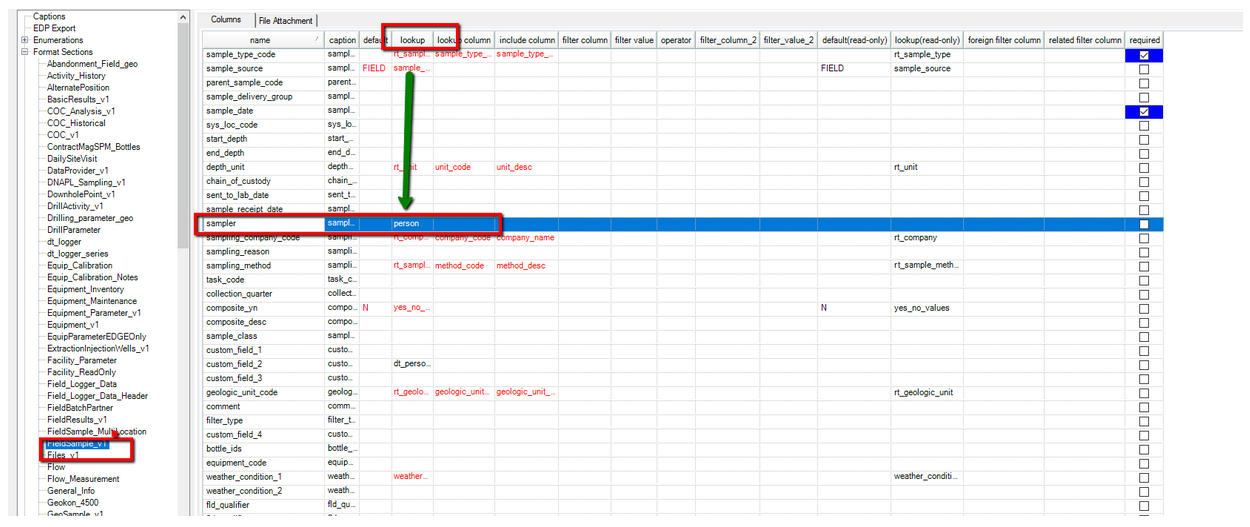1250x527 pixels.
Task: Click the required column header
Action: 1144,40
